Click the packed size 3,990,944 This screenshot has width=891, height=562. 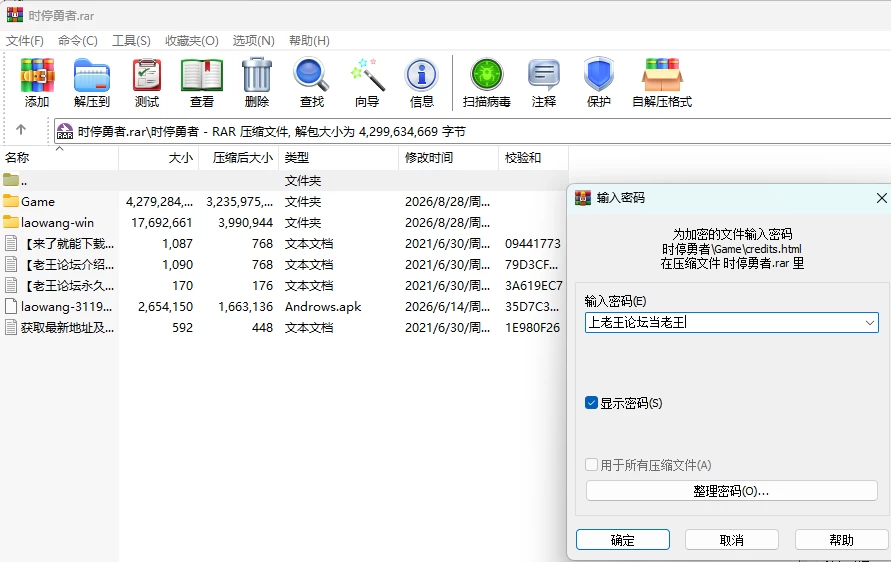[x=245, y=223]
